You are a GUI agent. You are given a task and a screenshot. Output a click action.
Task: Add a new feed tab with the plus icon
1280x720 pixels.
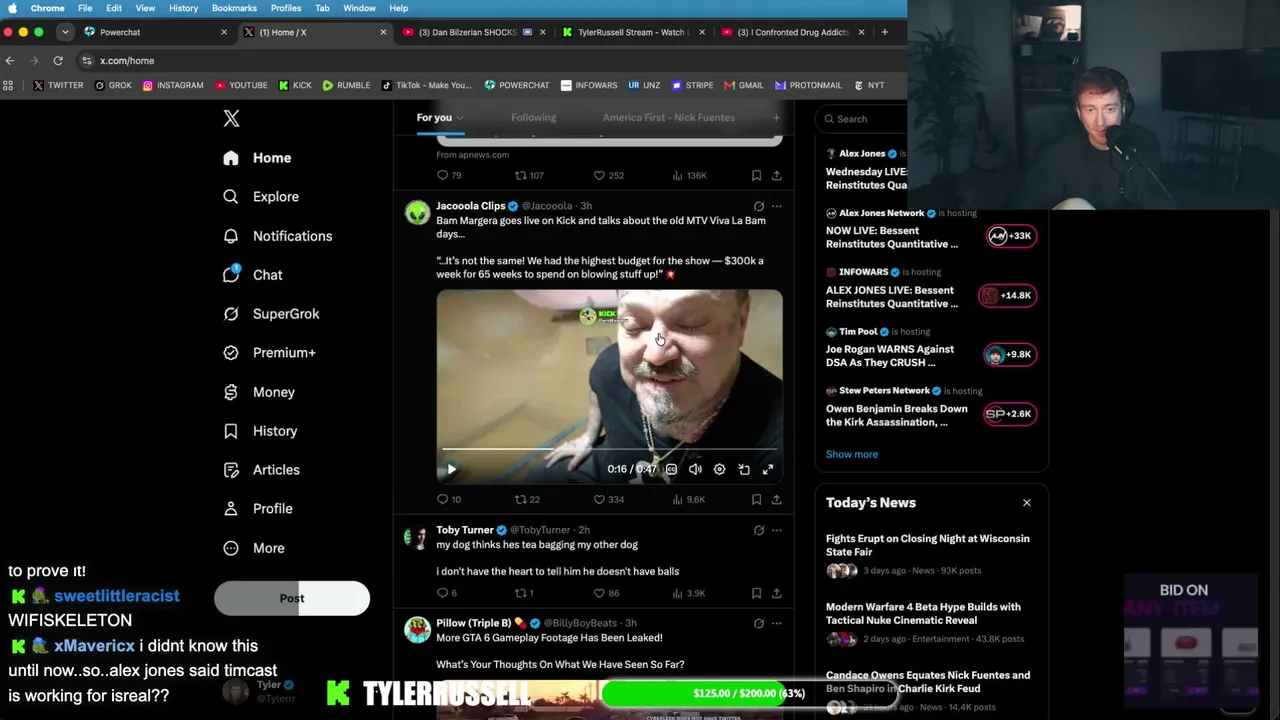pos(776,118)
